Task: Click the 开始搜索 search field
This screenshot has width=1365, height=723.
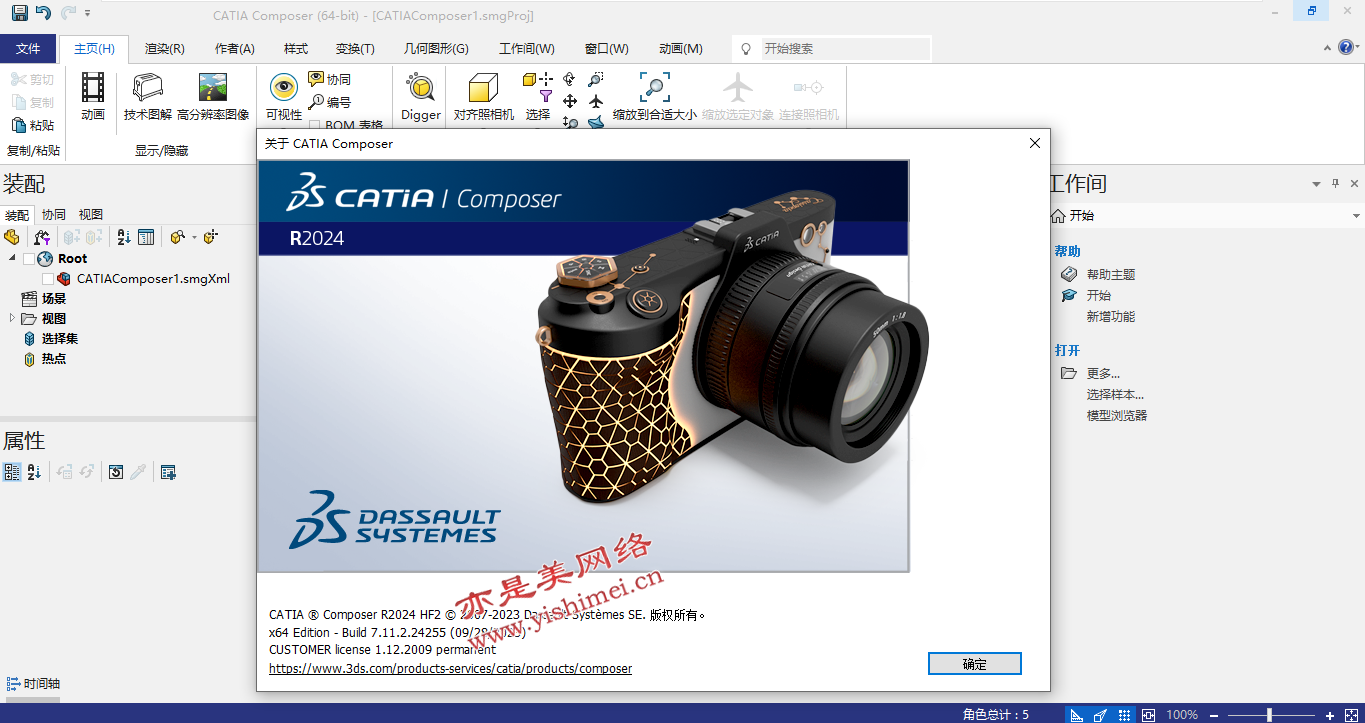Action: click(846, 48)
